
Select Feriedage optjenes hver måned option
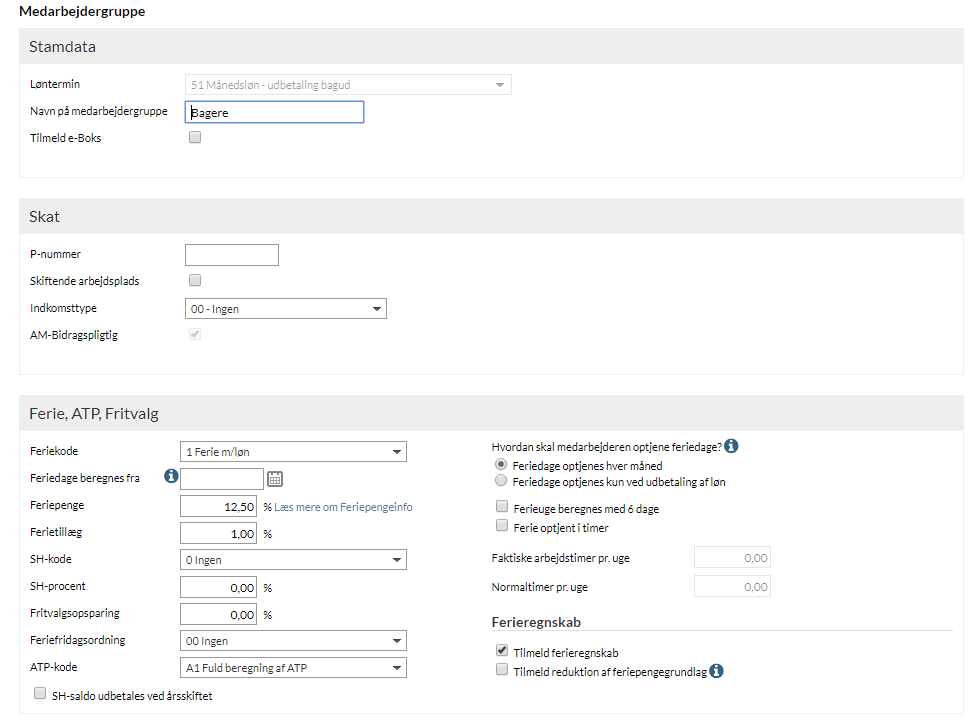(x=502, y=465)
